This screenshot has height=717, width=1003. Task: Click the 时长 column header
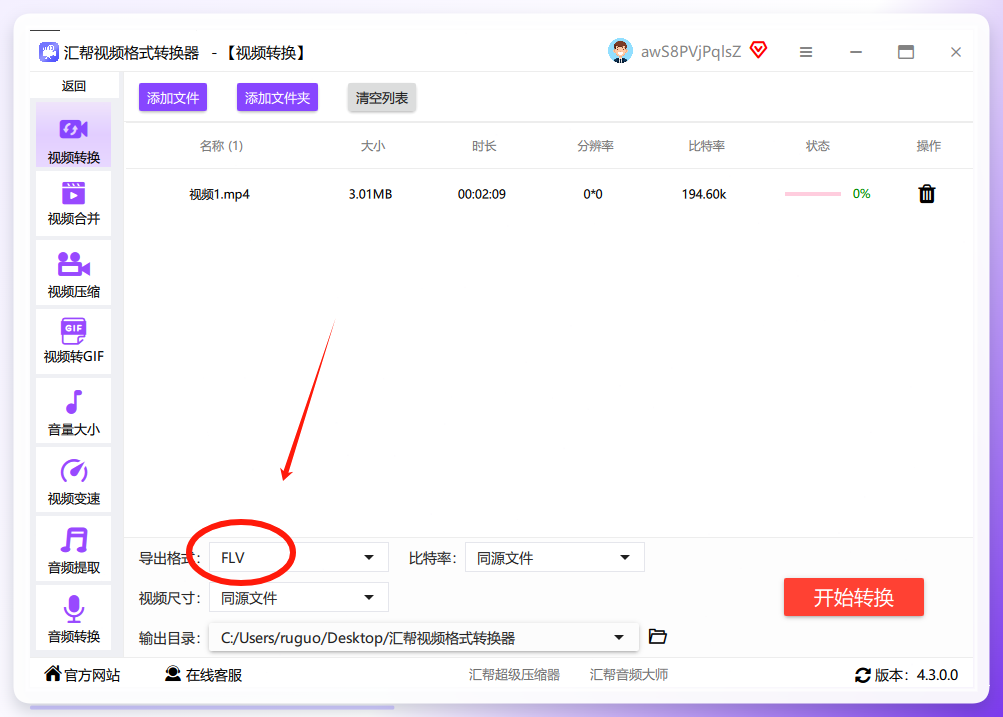coord(484,146)
